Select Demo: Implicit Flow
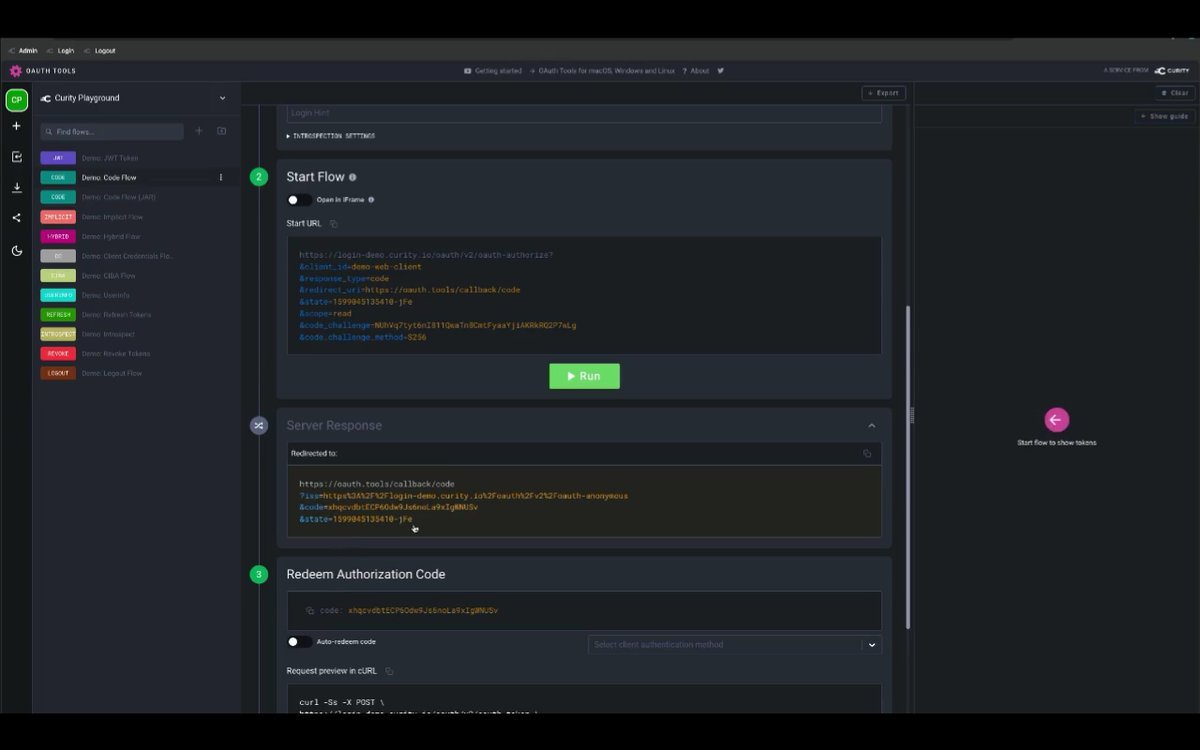This screenshot has width=1200, height=750. [x=112, y=217]
